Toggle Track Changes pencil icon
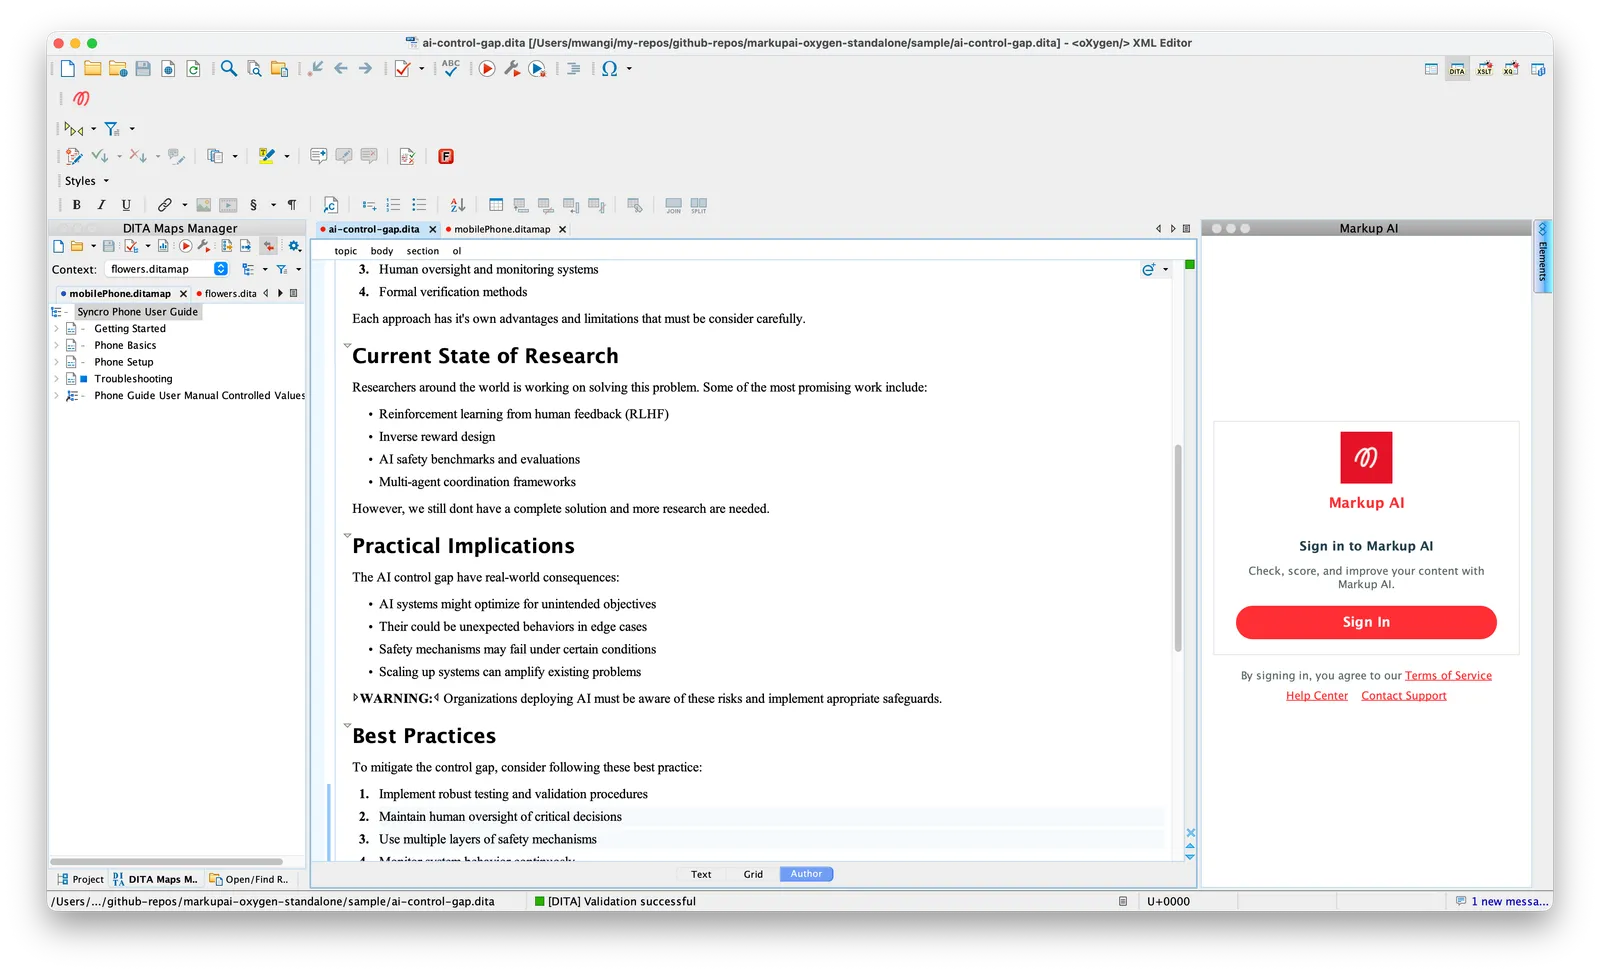The height and width of the screenshot is (973, 1600). coord(73,156)
